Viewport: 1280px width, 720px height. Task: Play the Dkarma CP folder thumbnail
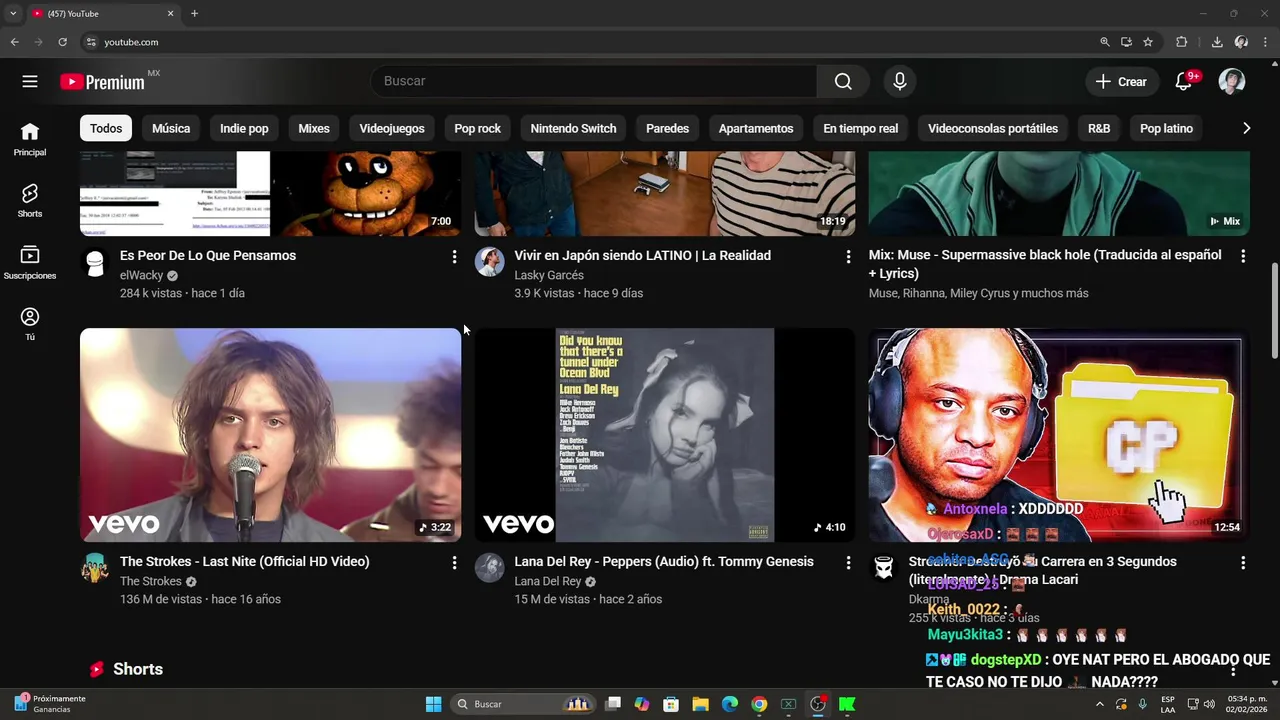point(1059,435)
